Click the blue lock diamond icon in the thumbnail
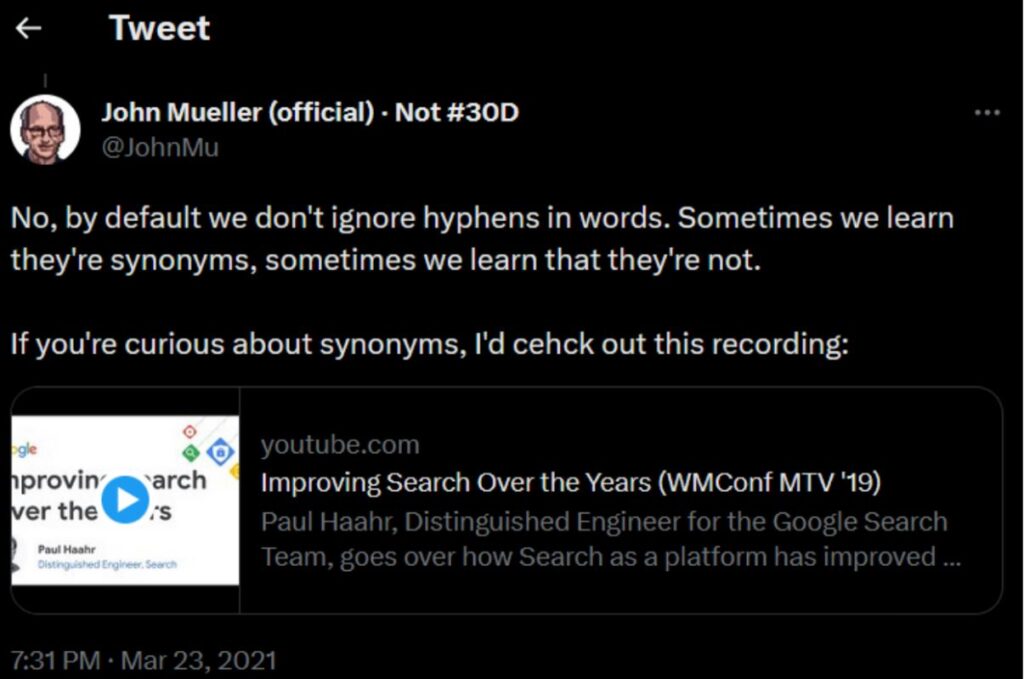The width and height of the screenshot is (1024, 679). coord(220,452)
